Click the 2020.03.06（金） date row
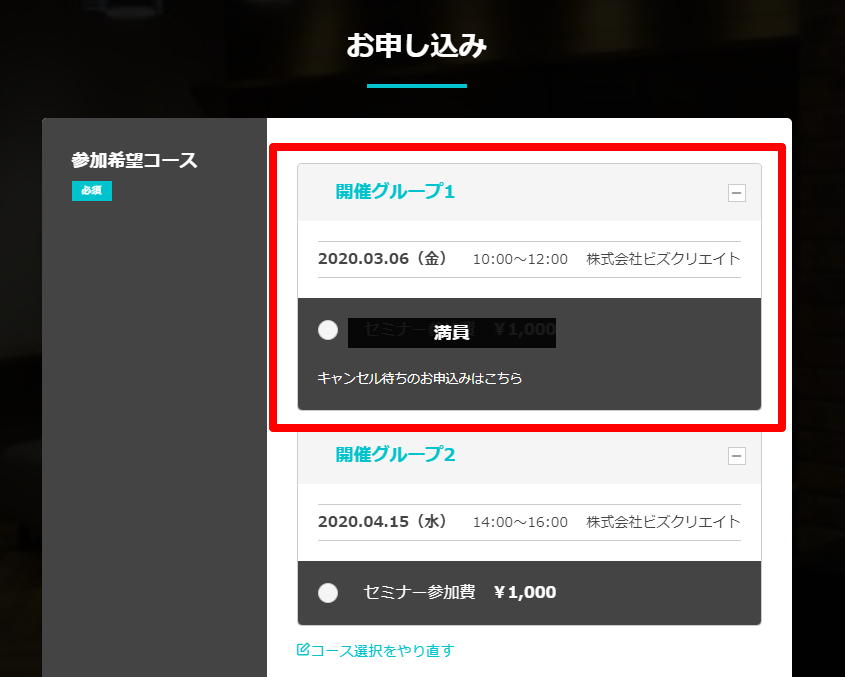 pos(529,259)
